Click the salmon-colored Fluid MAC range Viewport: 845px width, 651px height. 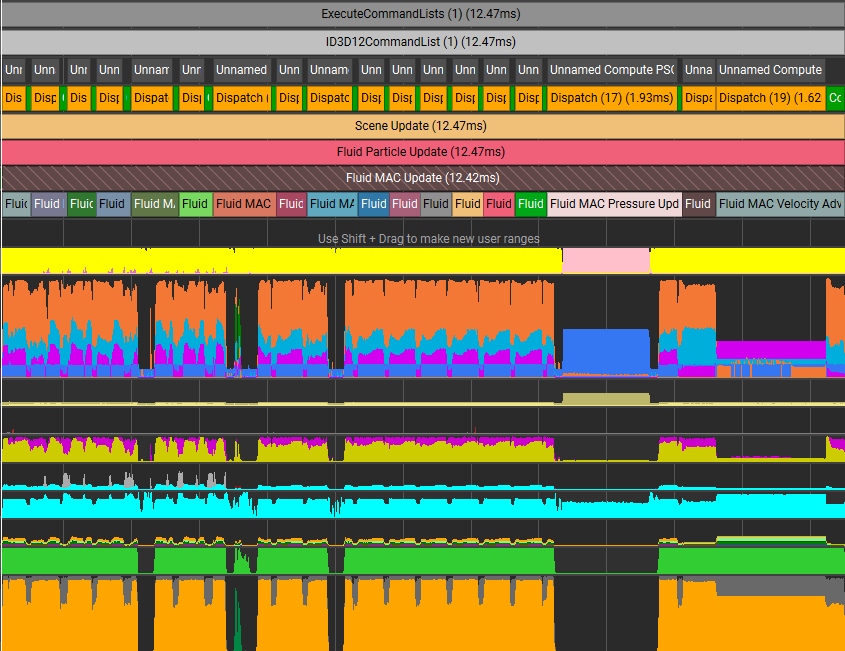245,204
